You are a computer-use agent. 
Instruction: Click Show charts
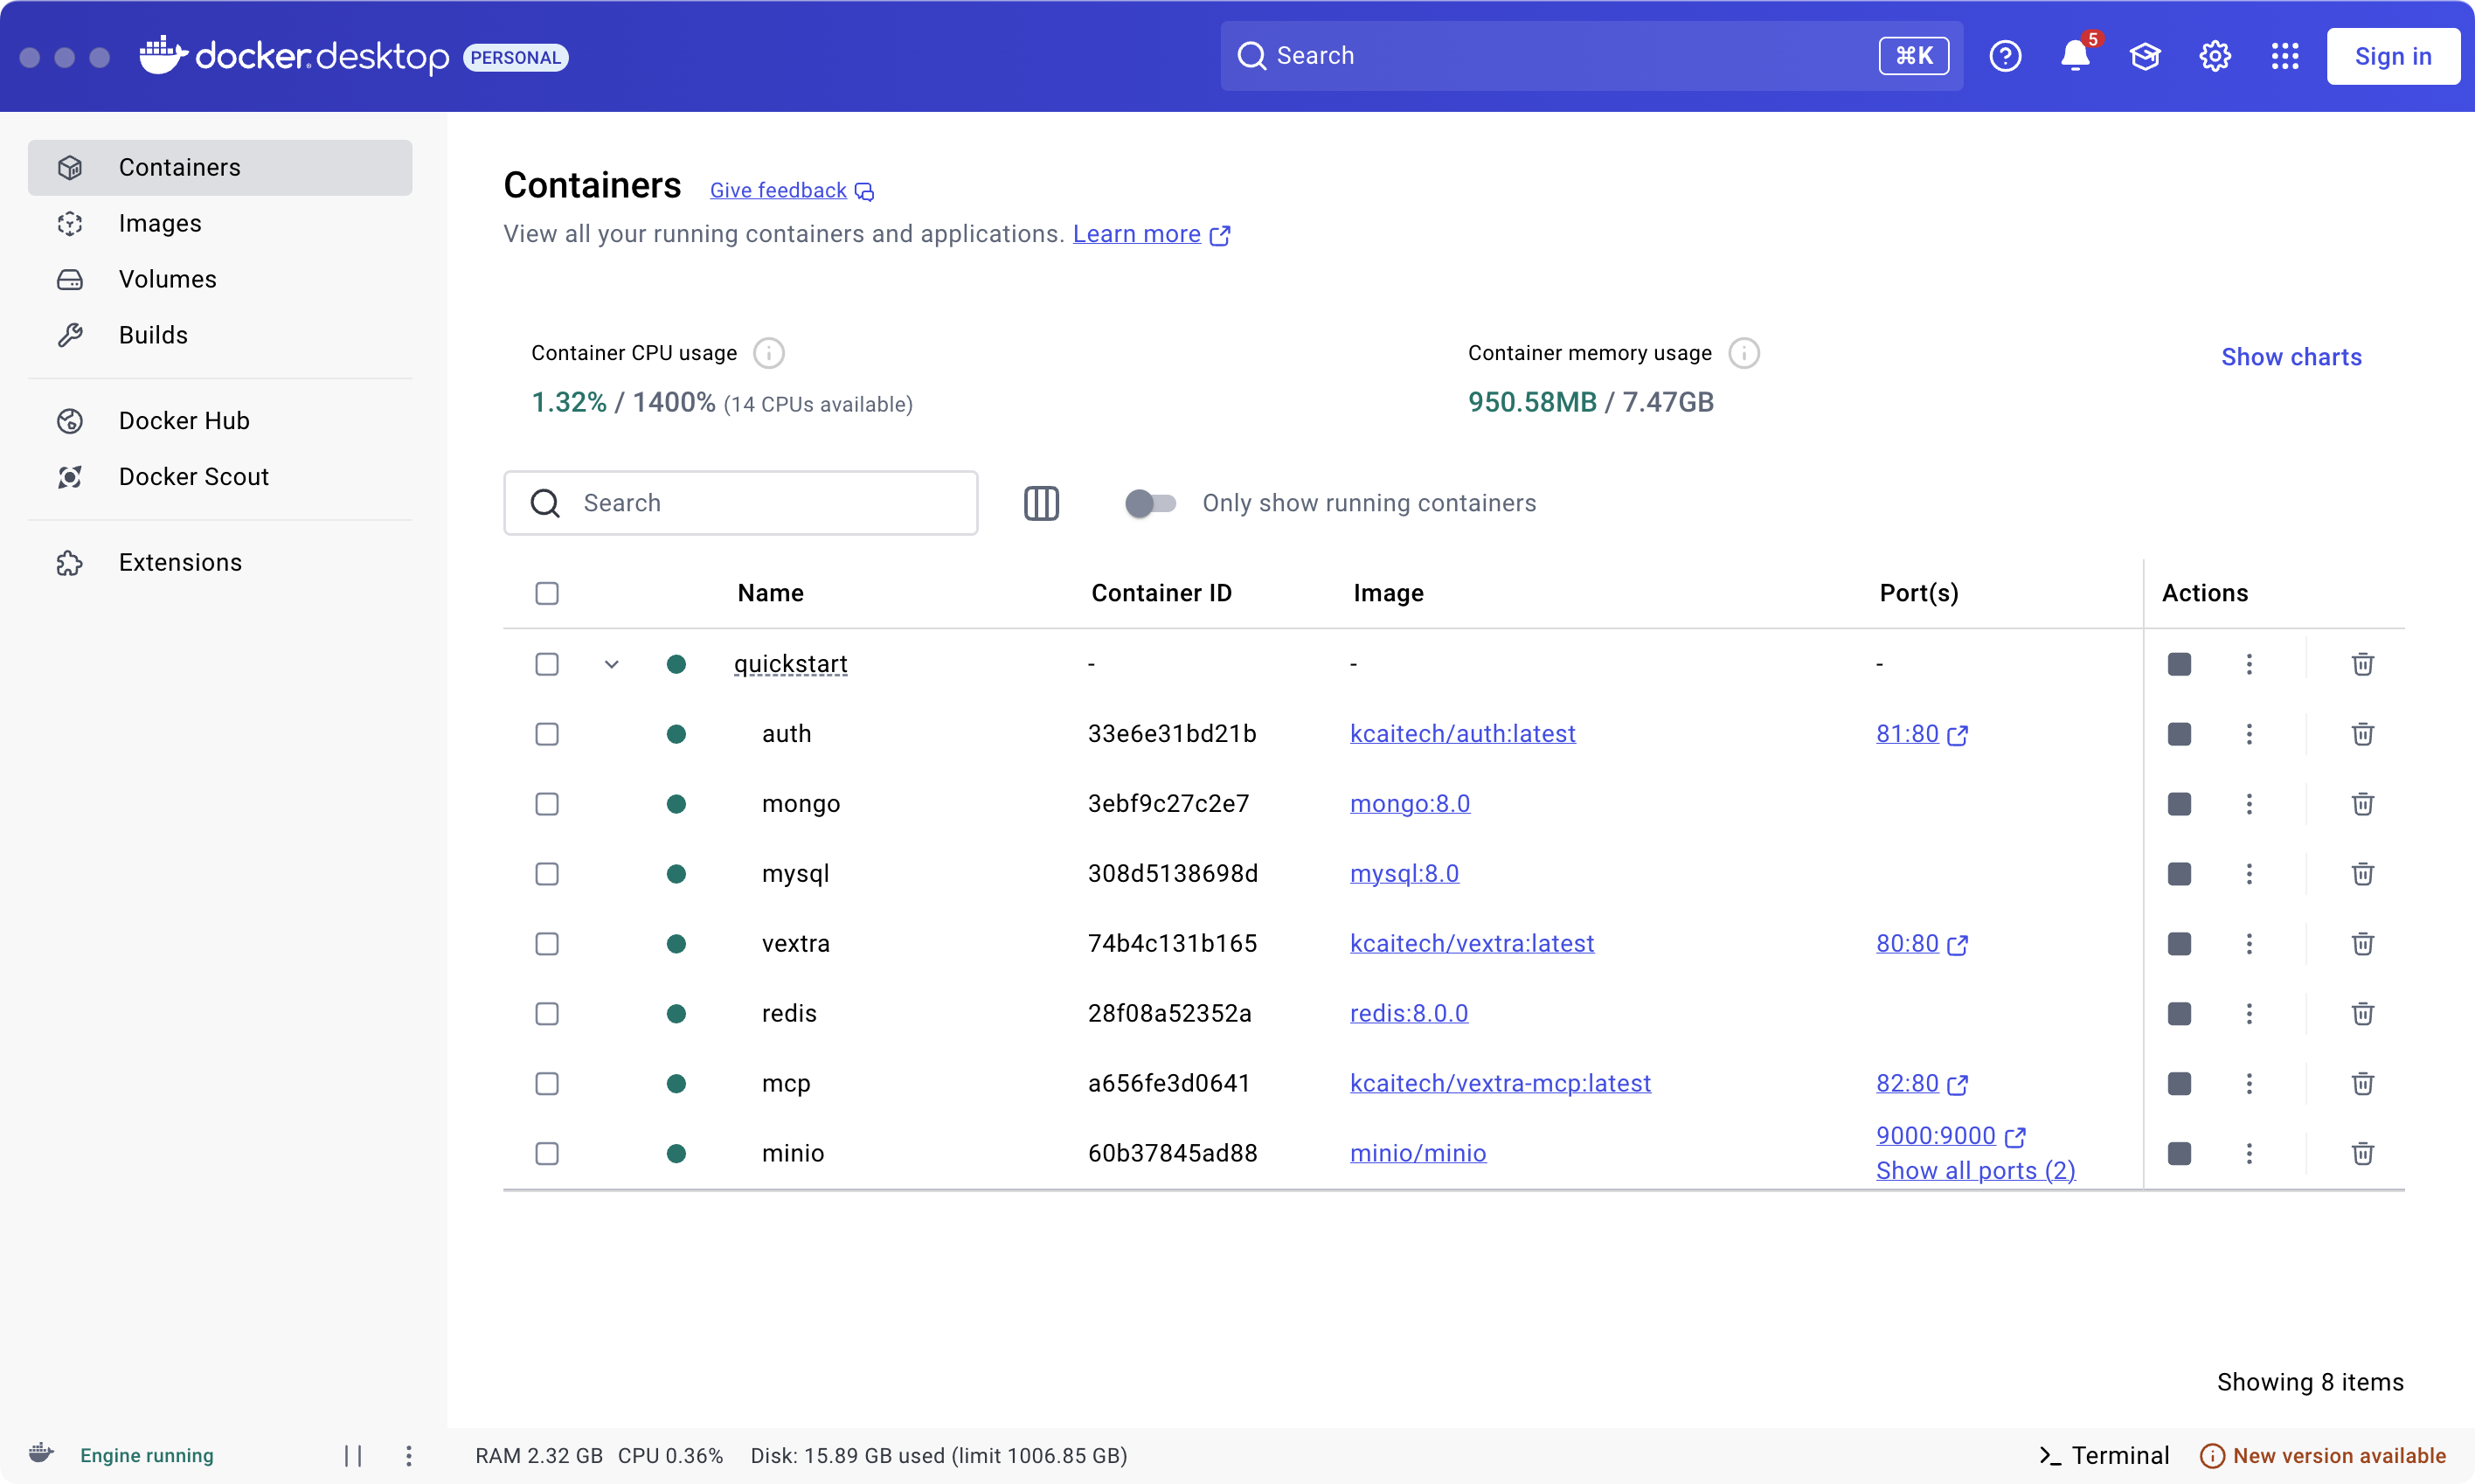[2291, 357]
